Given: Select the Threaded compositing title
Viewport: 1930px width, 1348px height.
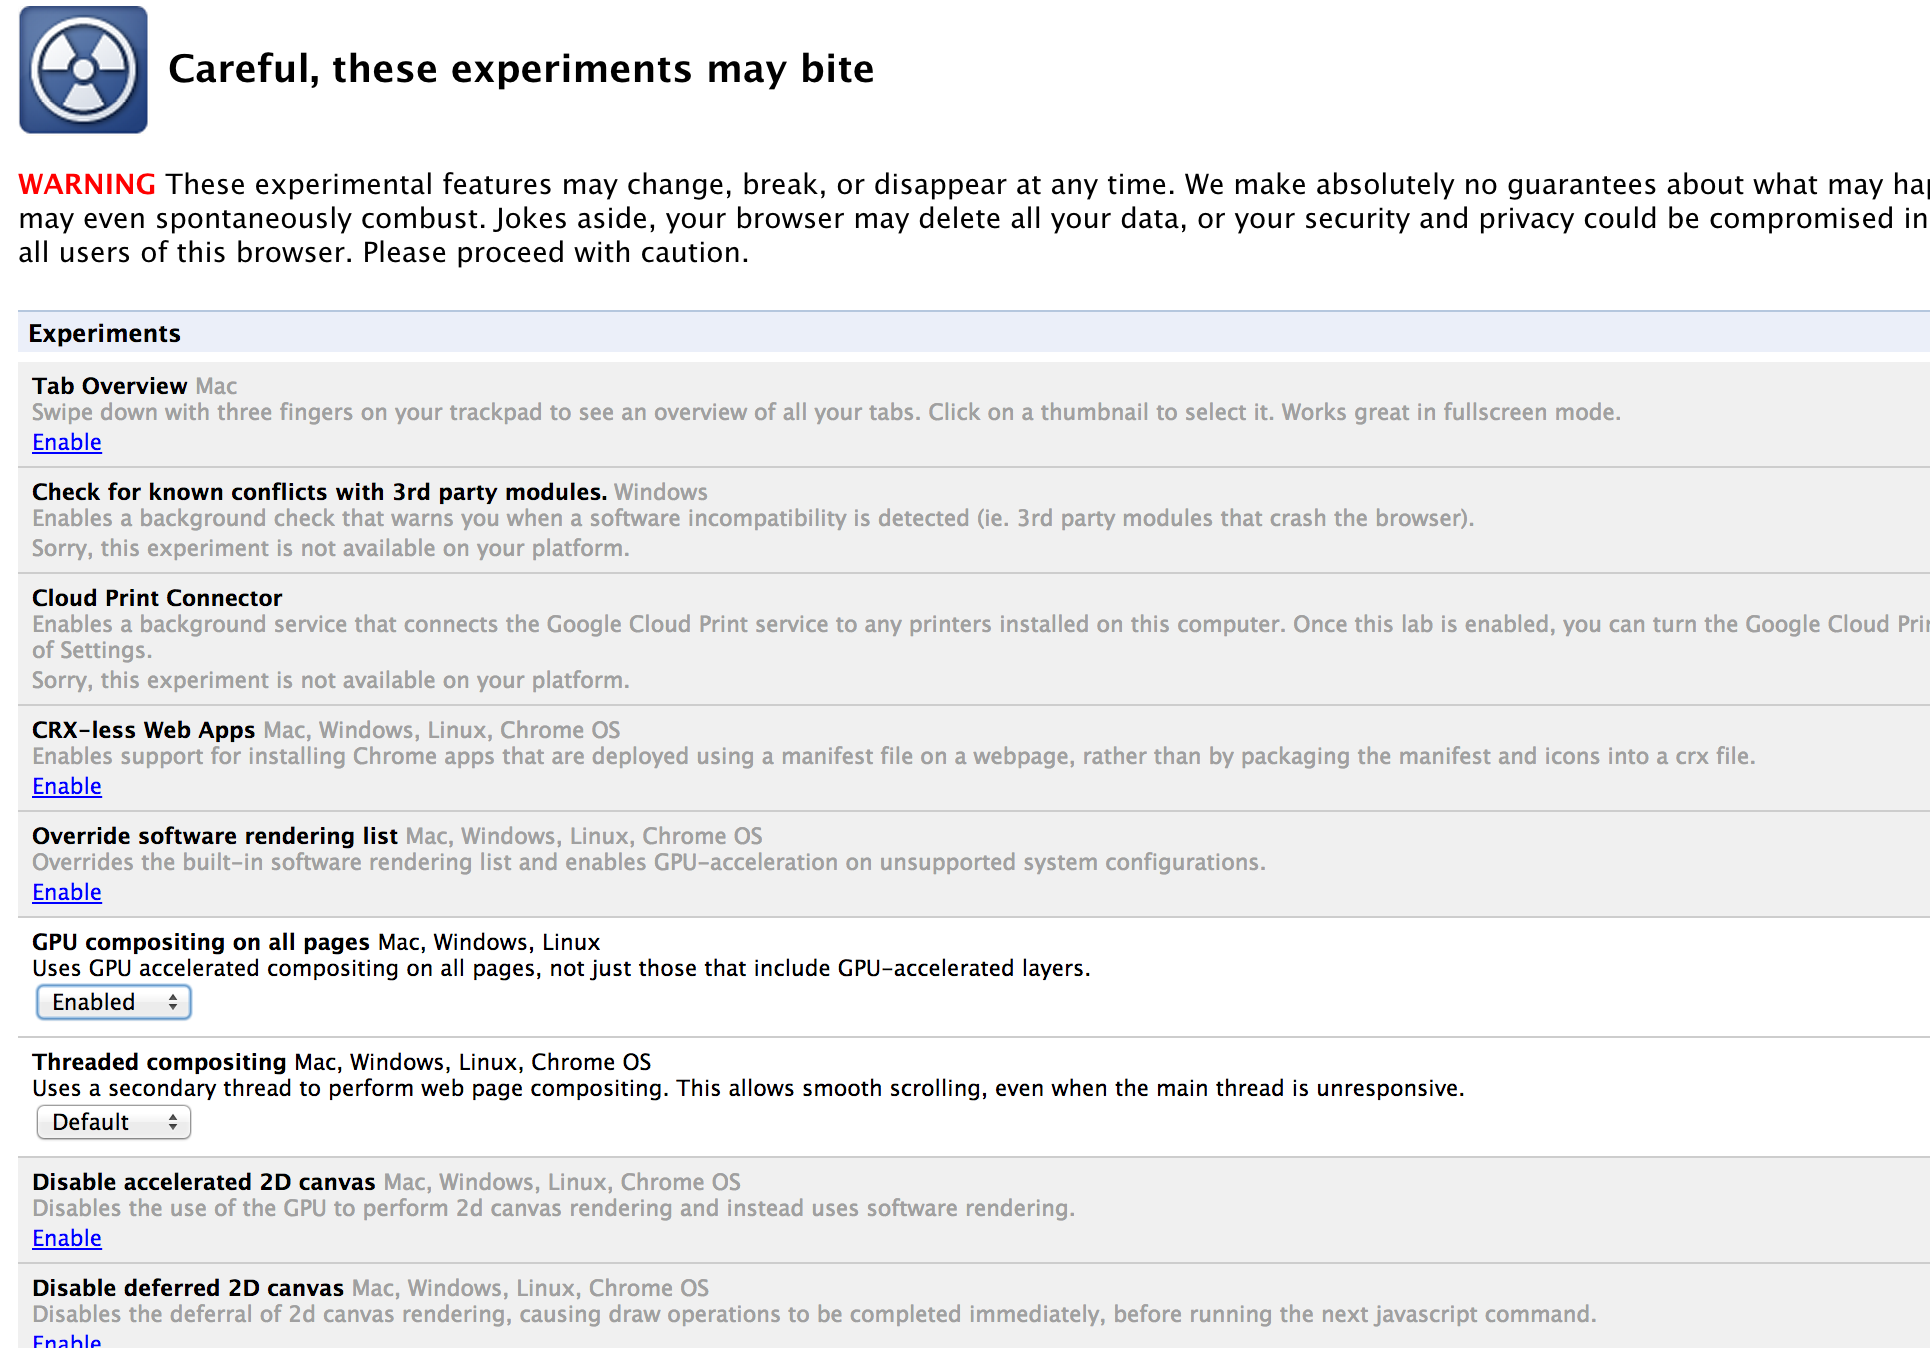Looking at the screenshot, I should pos(159,1062).
